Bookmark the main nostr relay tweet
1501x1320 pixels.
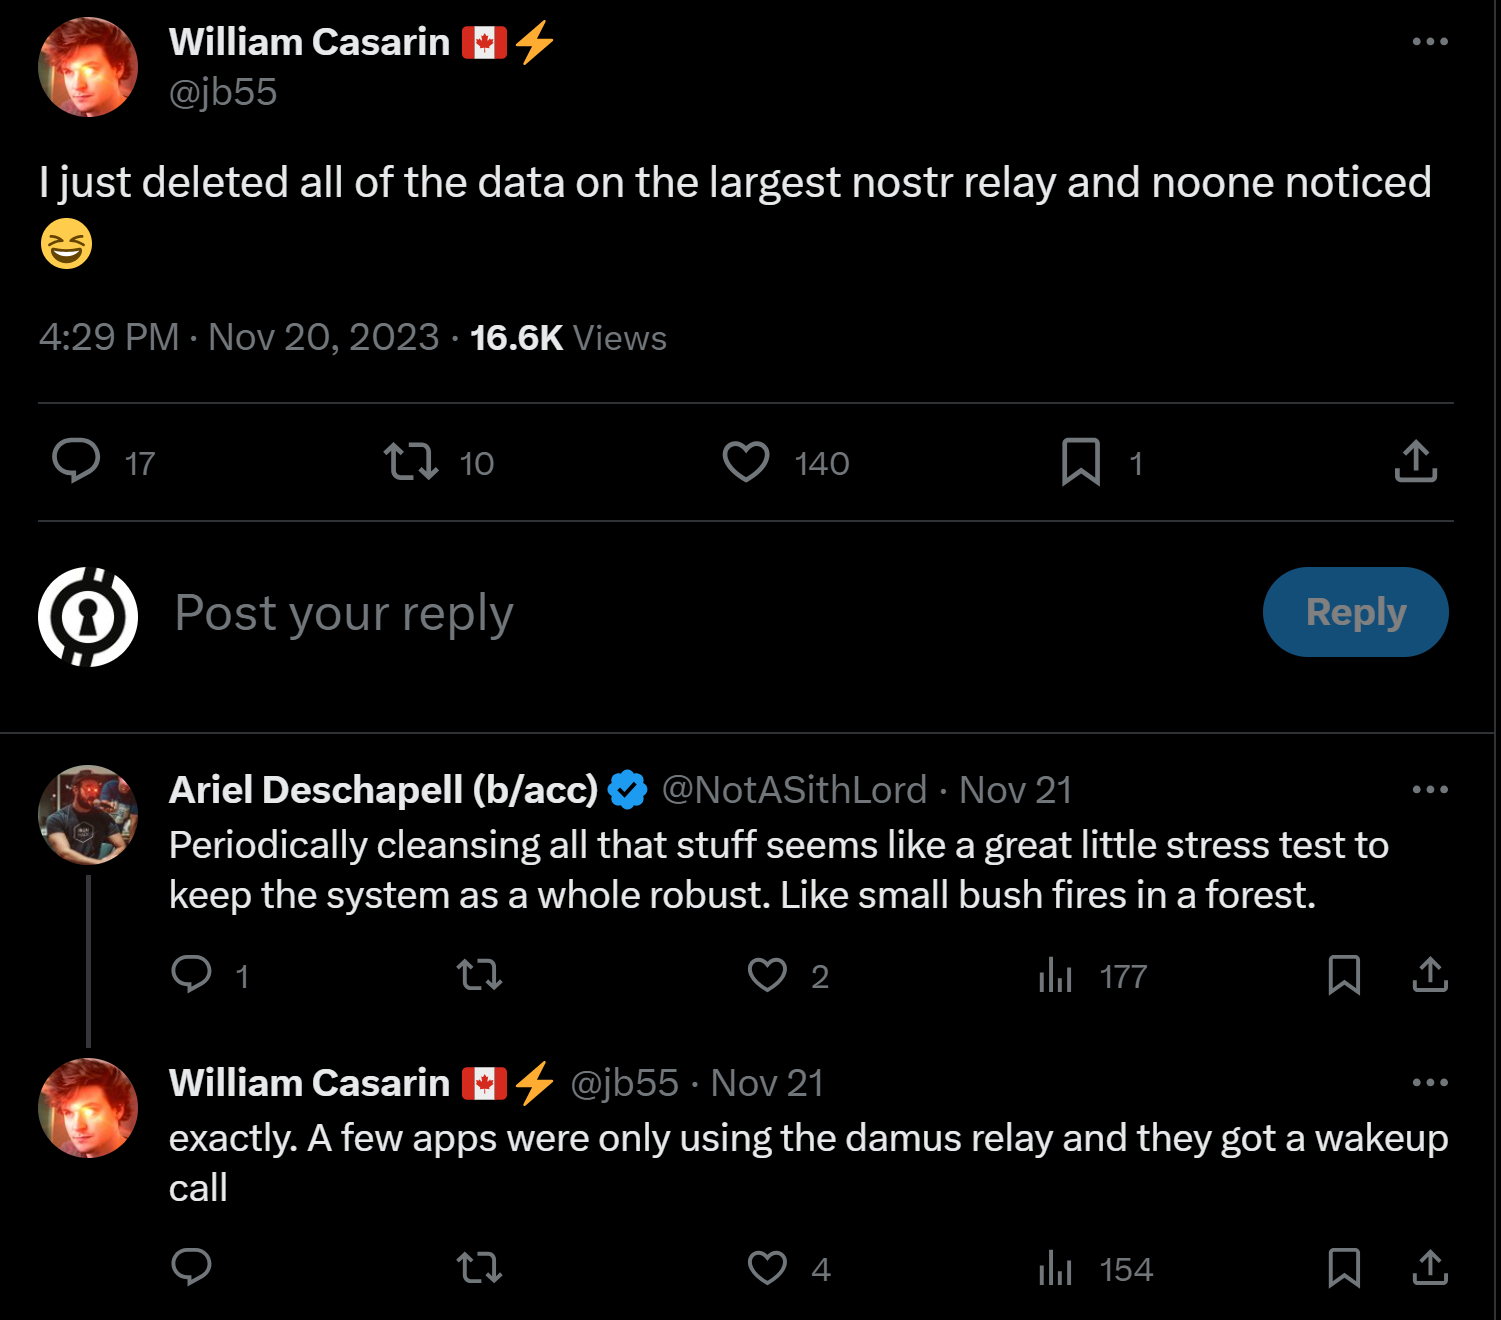1081,461
